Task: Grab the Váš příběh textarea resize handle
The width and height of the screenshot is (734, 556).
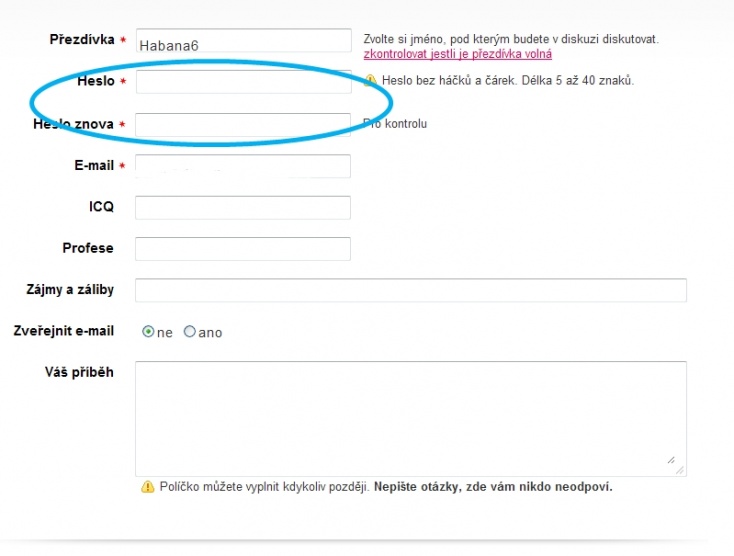Action: click(679, 468)
